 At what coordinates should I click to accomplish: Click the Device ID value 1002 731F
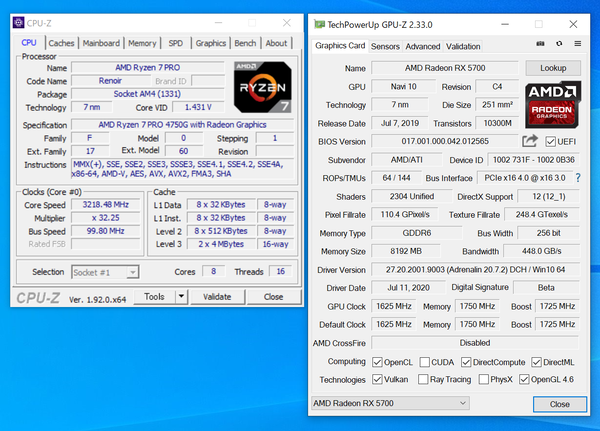coord(533,160)
